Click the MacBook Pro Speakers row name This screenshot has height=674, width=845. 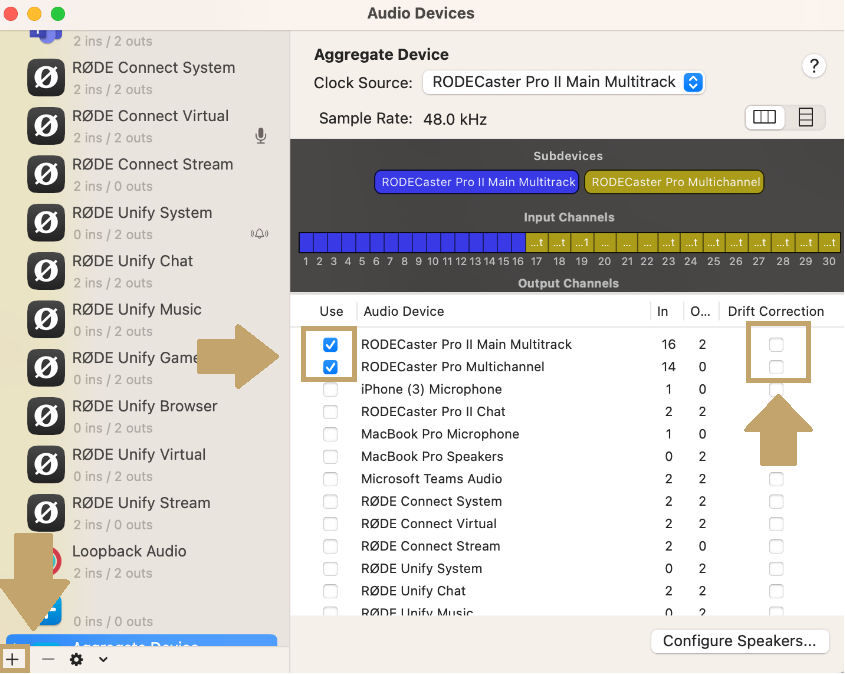point(432,457)
